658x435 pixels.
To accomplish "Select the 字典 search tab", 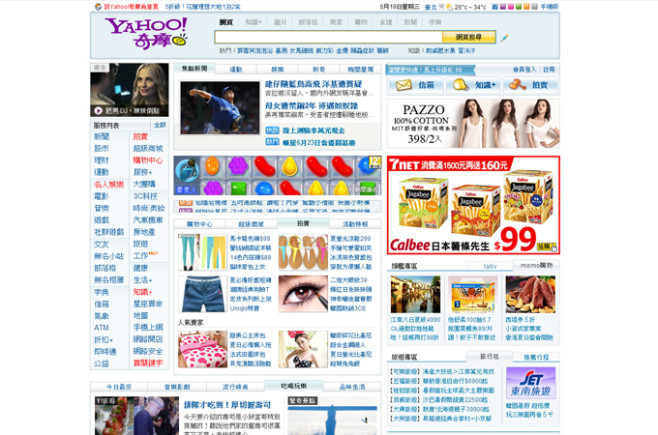I will (x=435, y=22).
